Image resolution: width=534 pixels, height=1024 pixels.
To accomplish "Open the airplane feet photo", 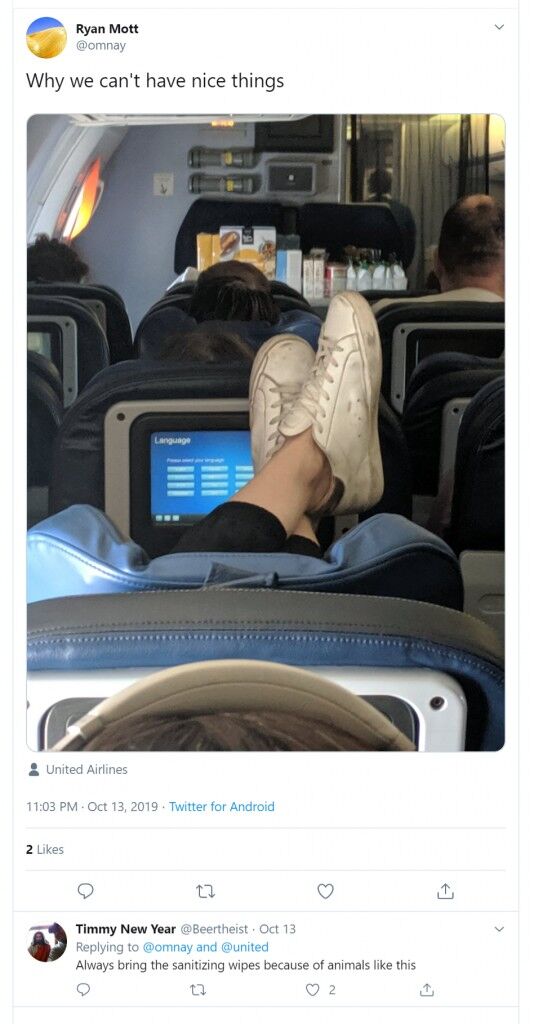I will point(266,432).
